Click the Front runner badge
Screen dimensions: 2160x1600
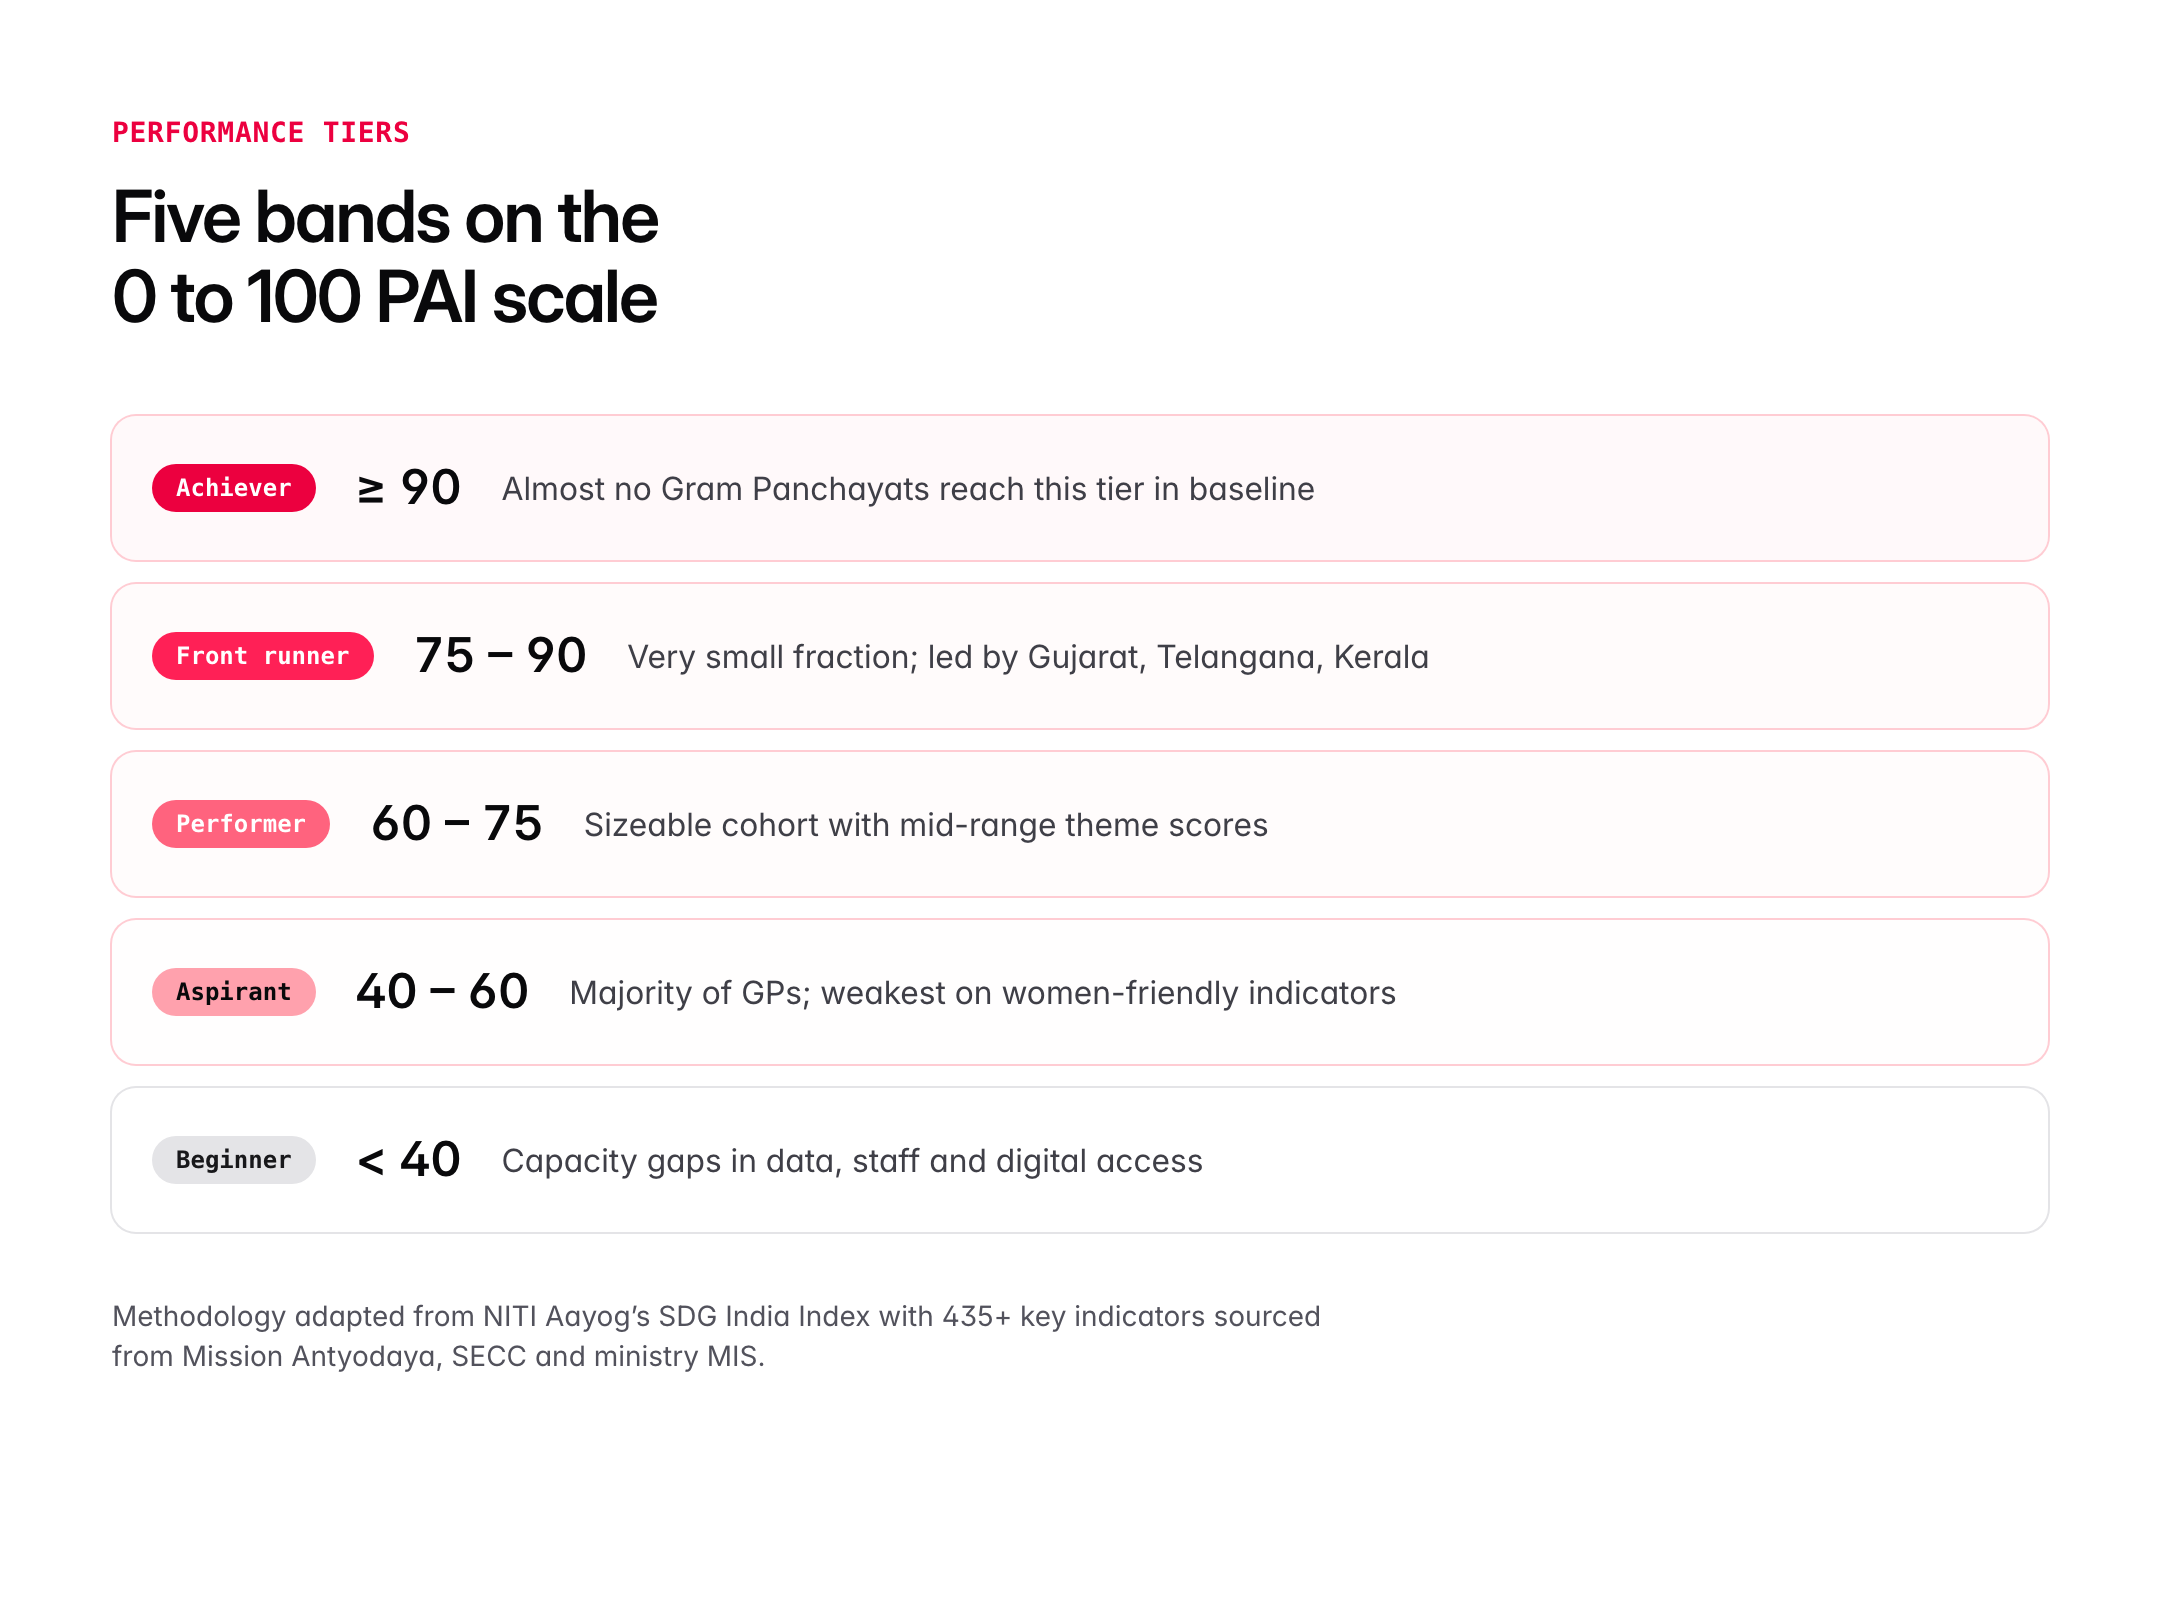(x=262, y=656)
